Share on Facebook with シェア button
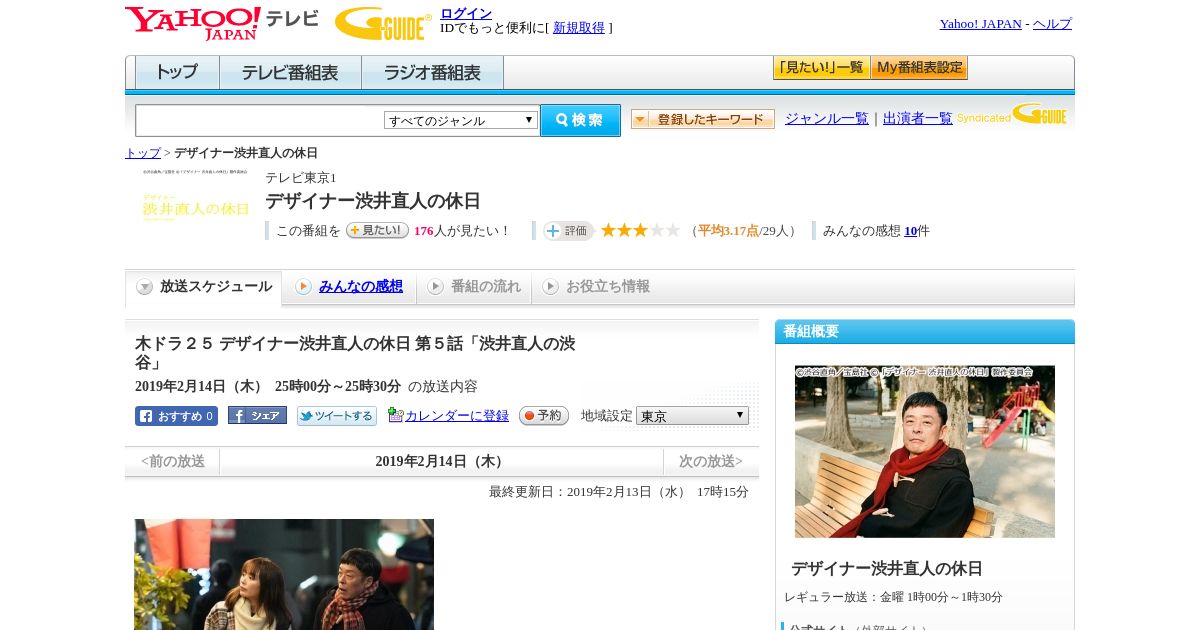This screenshot has width=1200, height=630. (x=257, y=415)
